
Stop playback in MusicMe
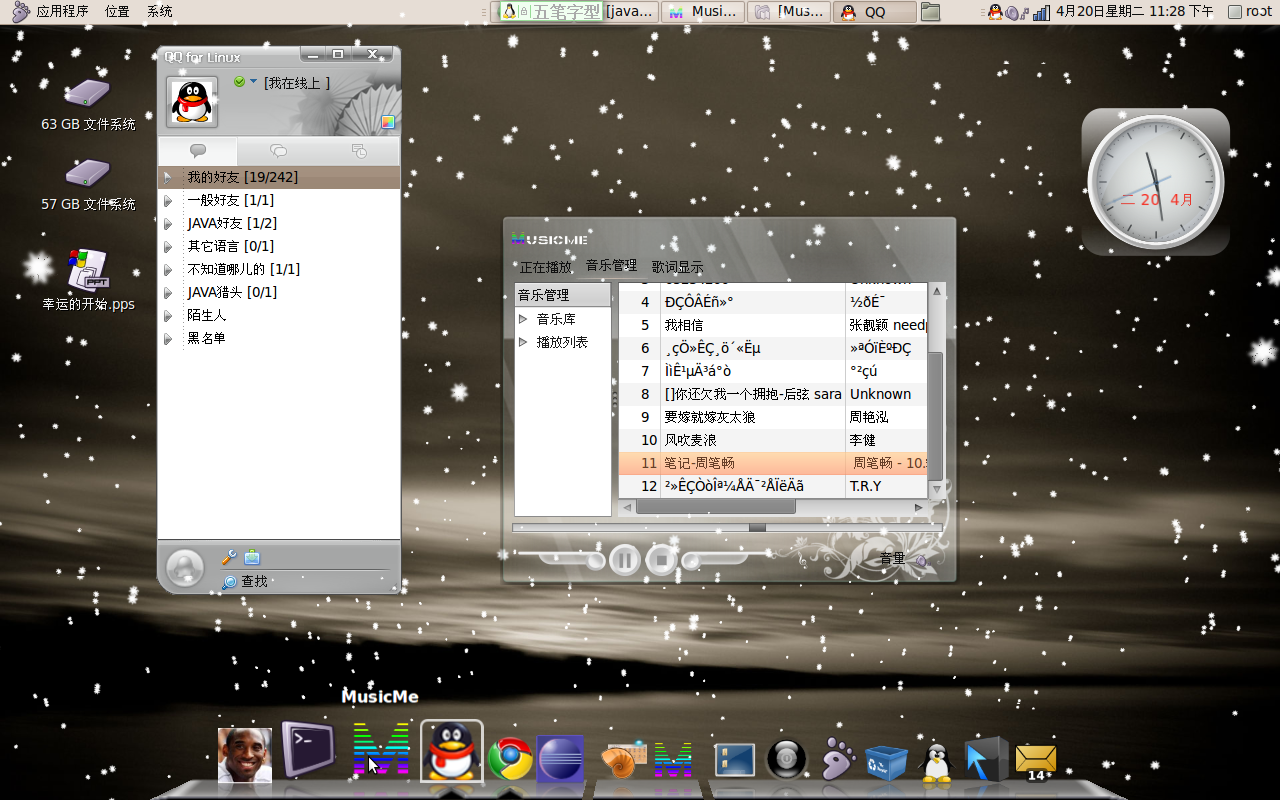(x=661, y=559)
